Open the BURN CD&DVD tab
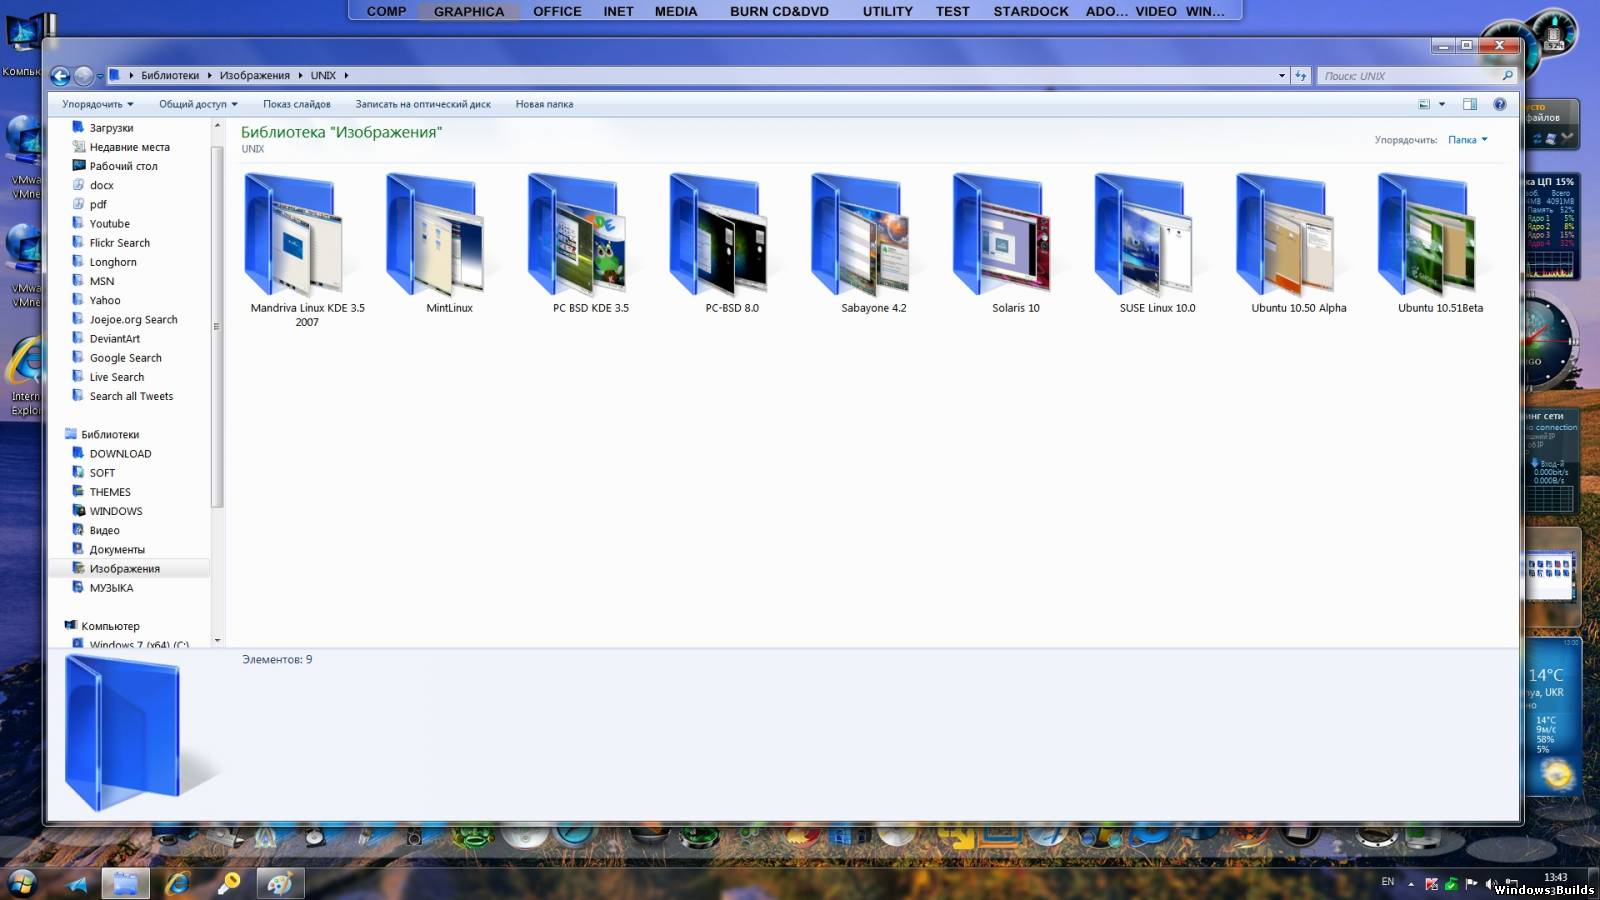Image resolution: width=1600 pixels, height=900 pixels. [779, 11]
